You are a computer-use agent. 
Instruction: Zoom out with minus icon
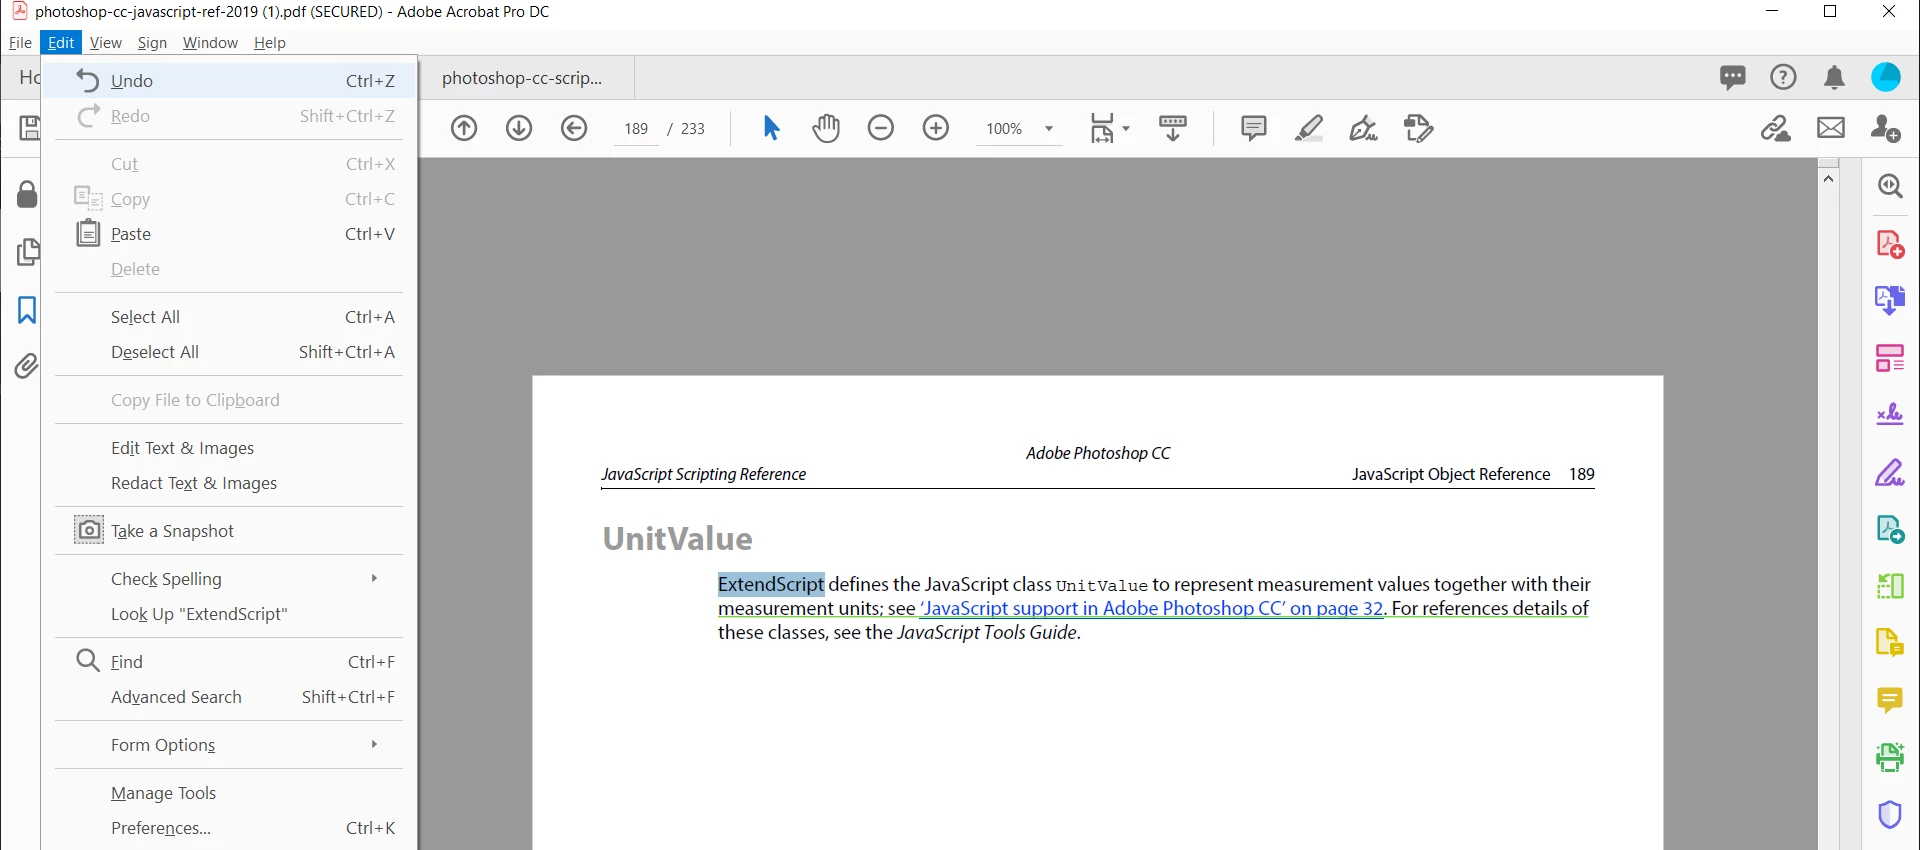[x=881, y=128]
